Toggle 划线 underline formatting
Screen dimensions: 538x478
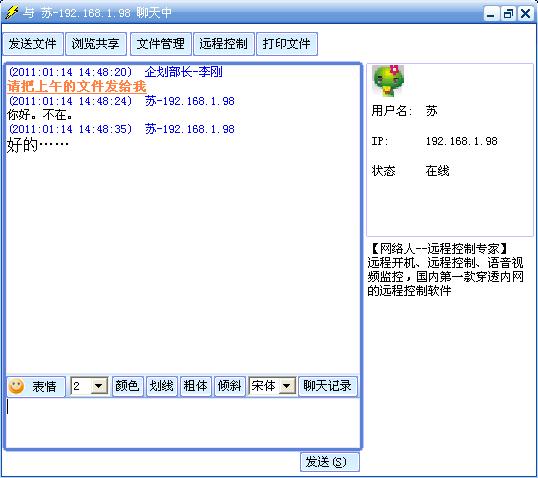(161, 386)
